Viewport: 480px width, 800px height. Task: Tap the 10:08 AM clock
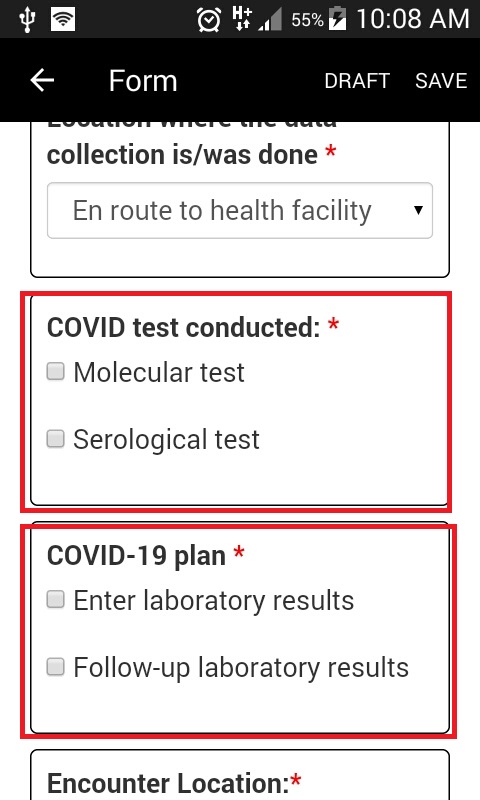tap(413, 19)
